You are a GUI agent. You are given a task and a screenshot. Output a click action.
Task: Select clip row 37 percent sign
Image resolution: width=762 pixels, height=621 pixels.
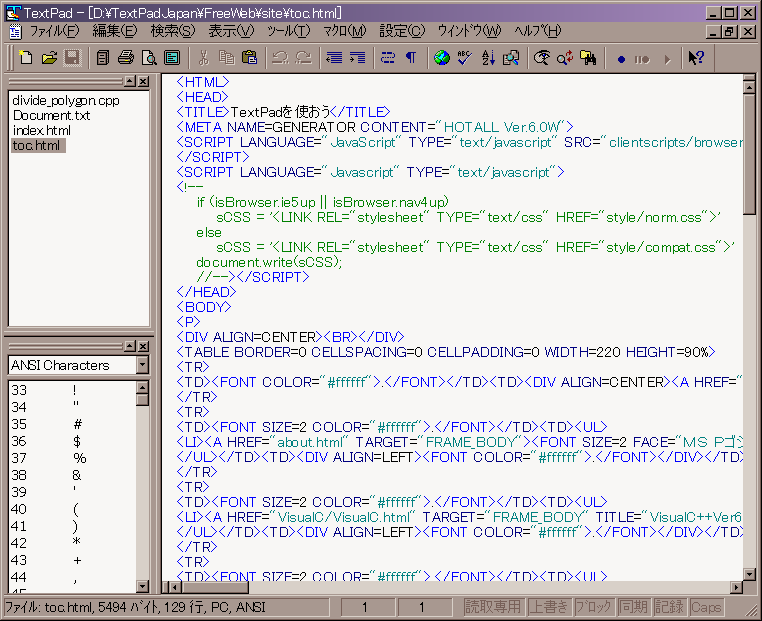pos(73,458)
